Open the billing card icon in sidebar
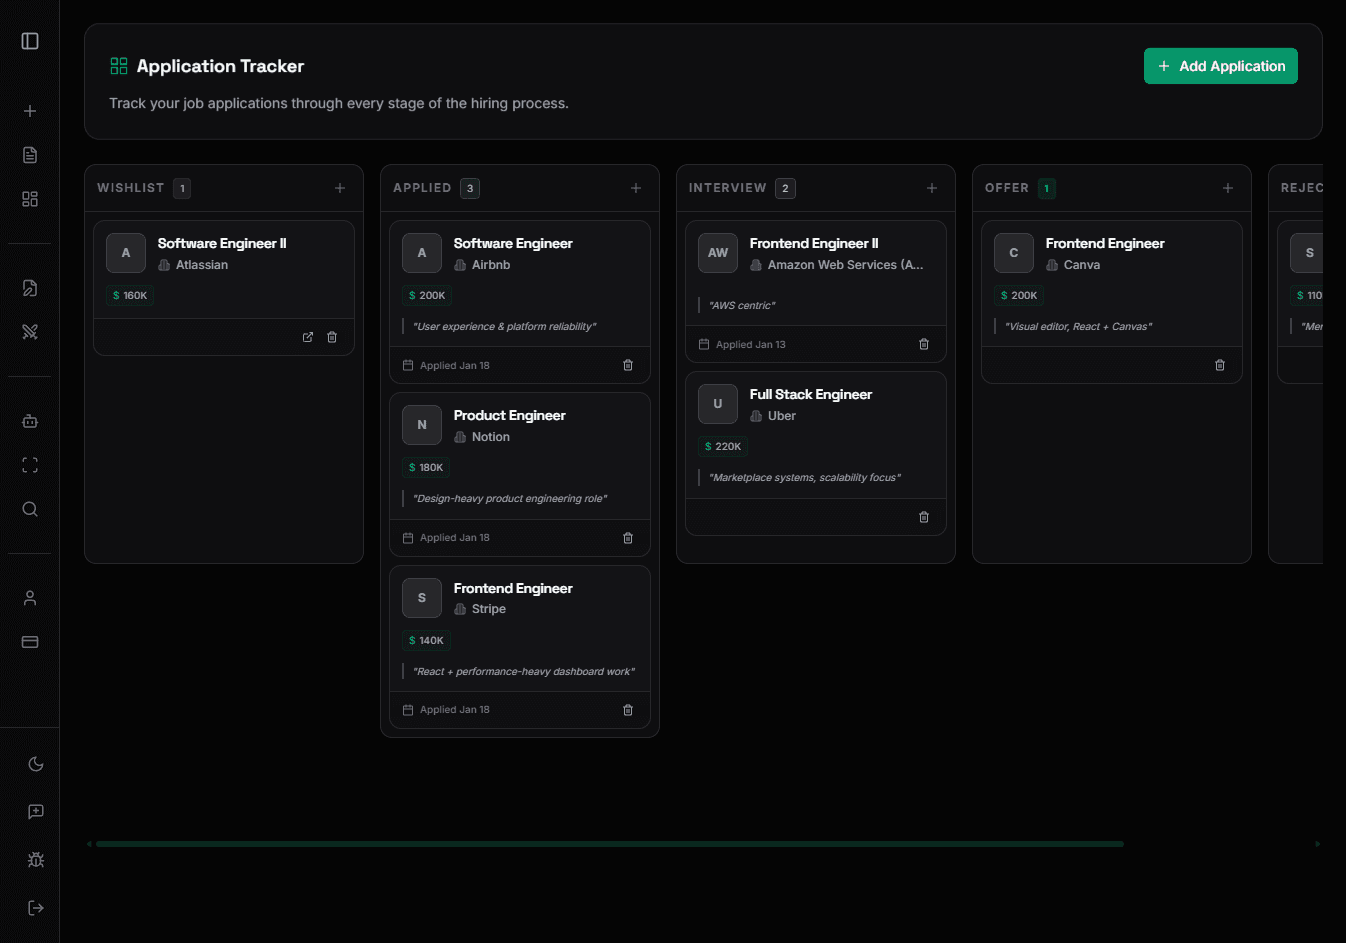The height and width of the screenshot is (943, 1346). pos(29,641)
